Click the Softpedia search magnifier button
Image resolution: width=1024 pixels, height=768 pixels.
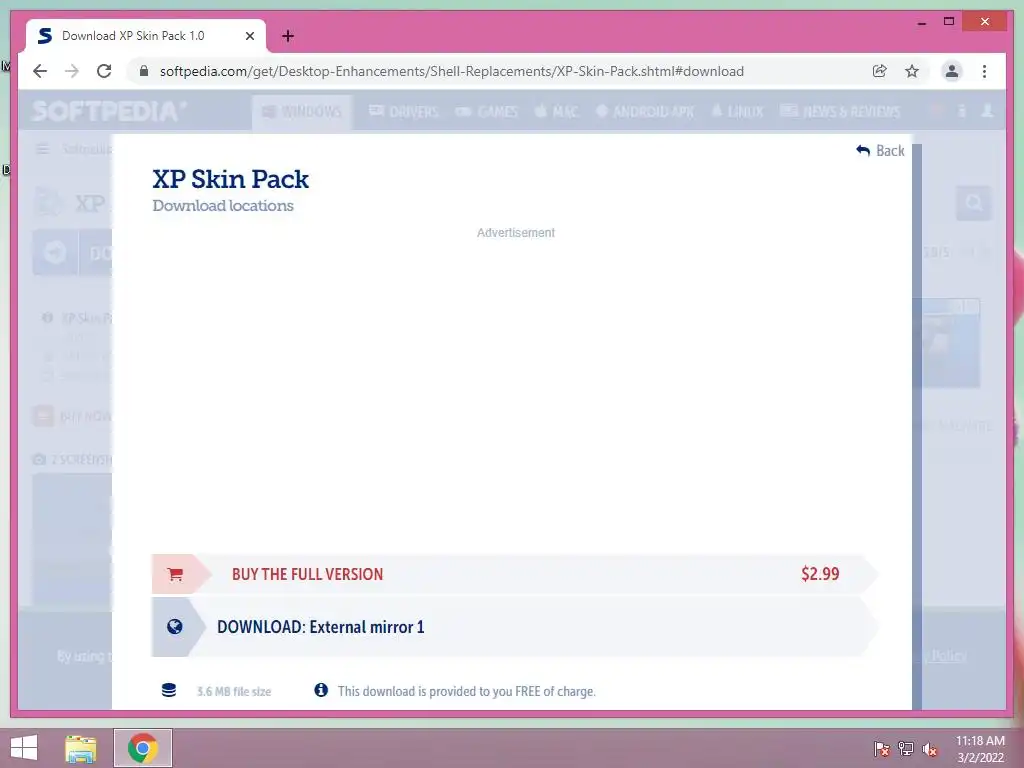point(973,203)
